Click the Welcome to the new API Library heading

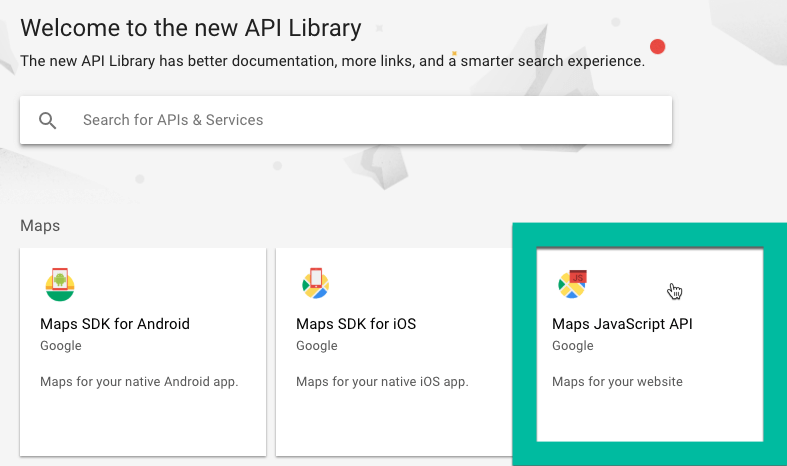tap(191, 27)
